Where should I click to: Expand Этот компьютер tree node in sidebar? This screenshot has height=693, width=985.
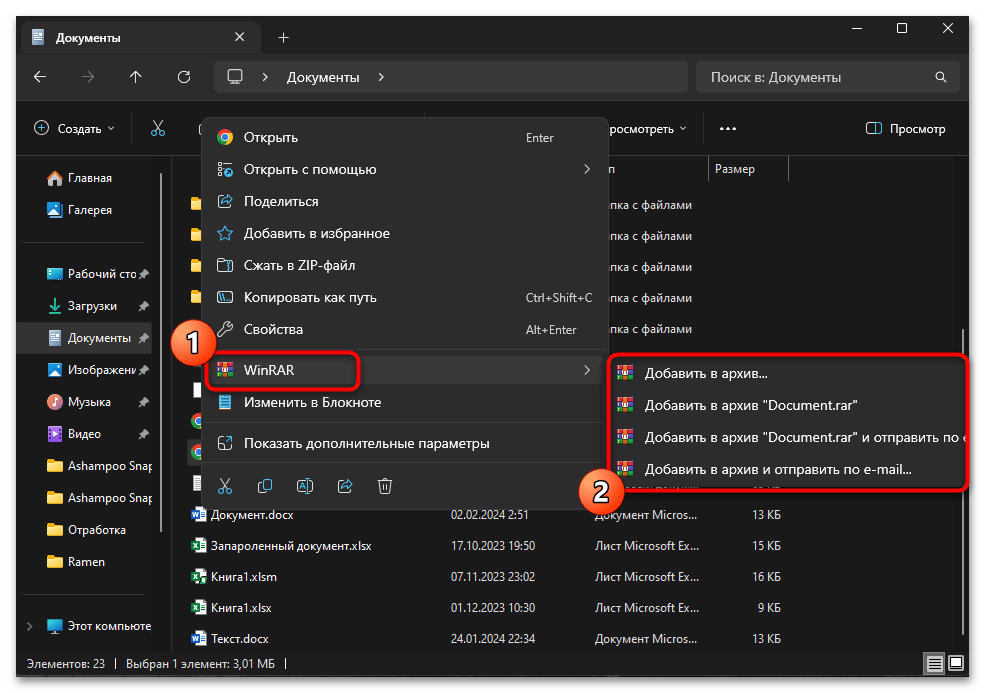(31, 626)
